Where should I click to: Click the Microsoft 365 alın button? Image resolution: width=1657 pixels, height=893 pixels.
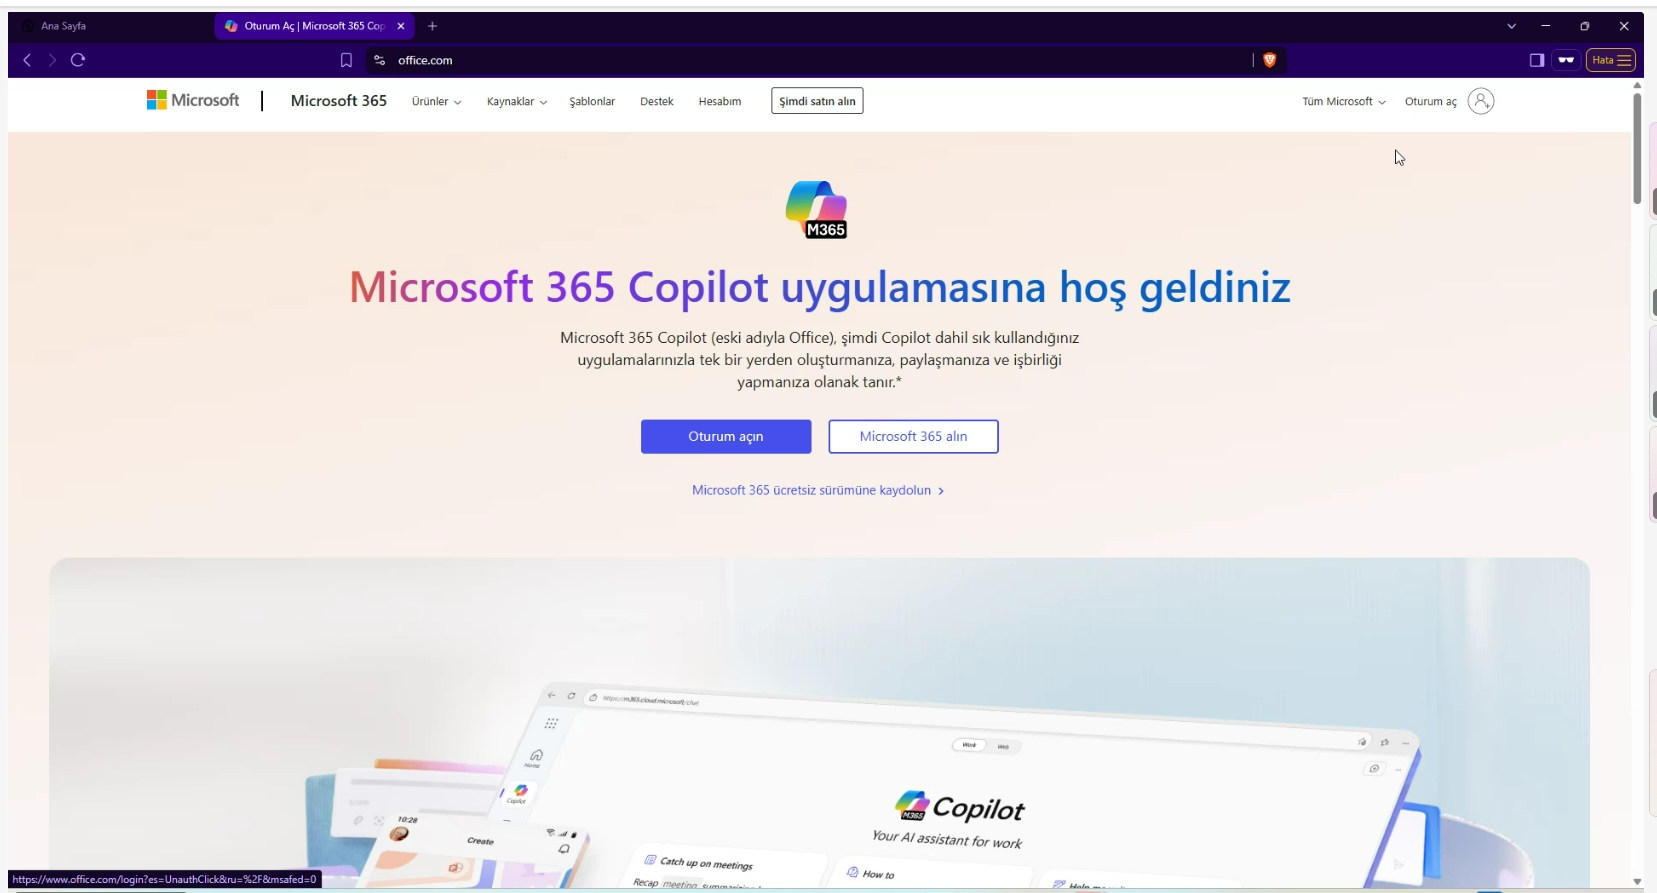tap(913, 436)
